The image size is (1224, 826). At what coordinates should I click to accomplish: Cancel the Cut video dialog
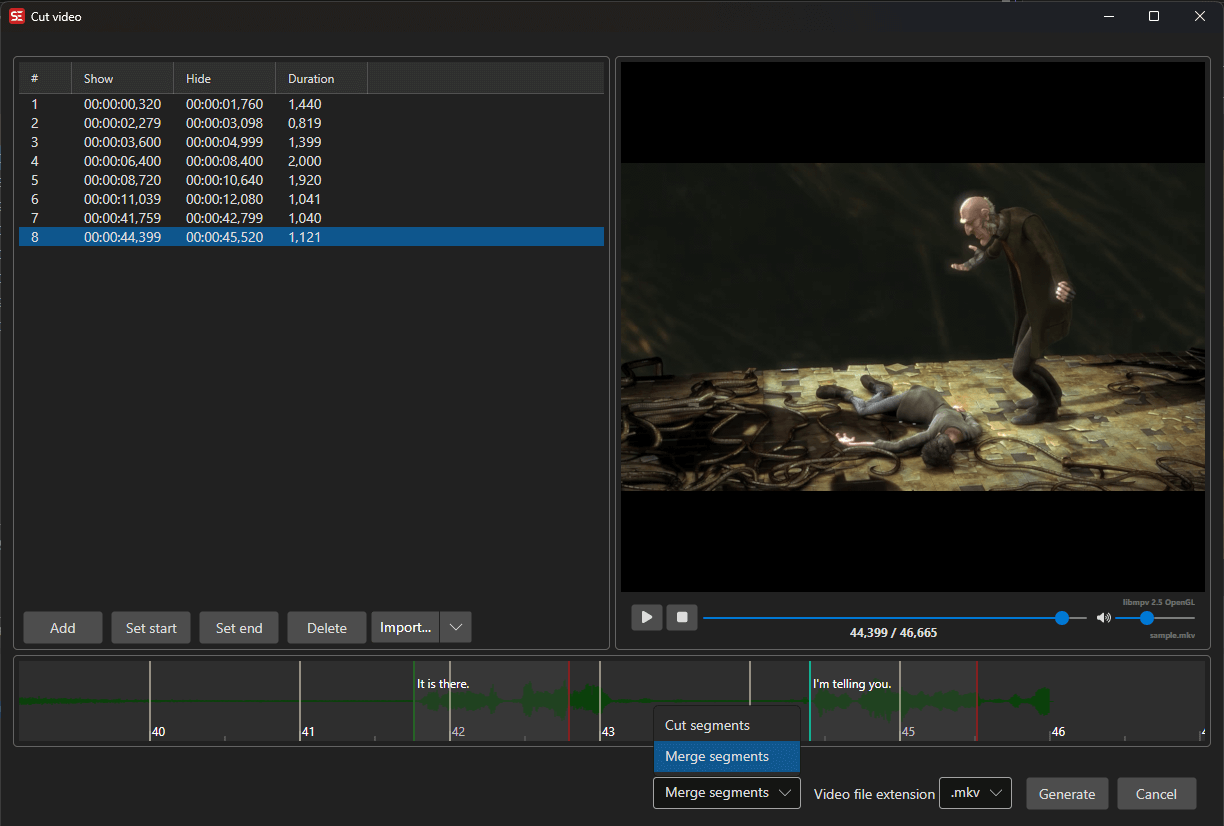pyautogui.click(x=1156, y=793)
